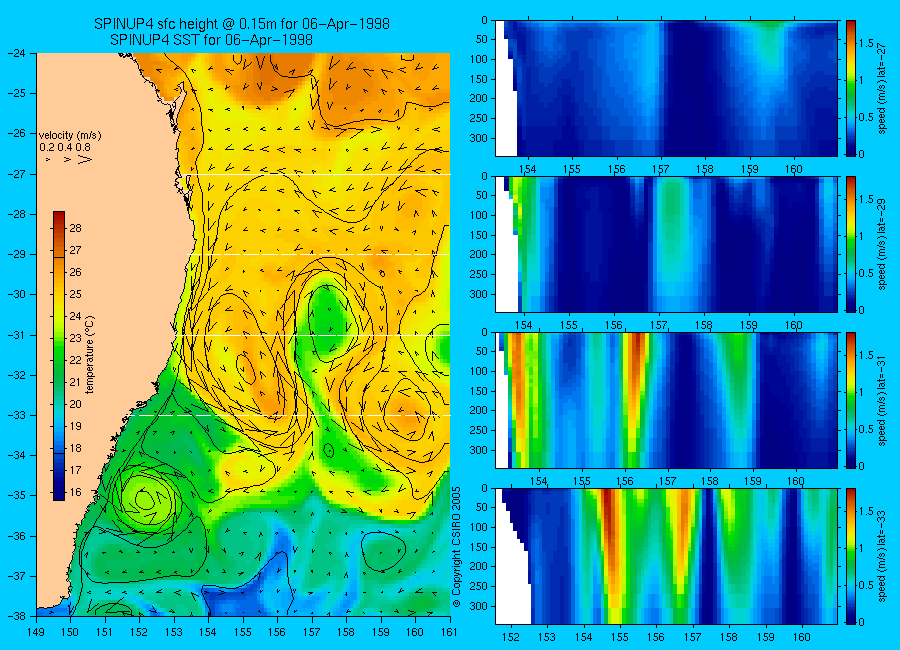Select the 'velocity (m/s)' legend label

click(70, 136)
